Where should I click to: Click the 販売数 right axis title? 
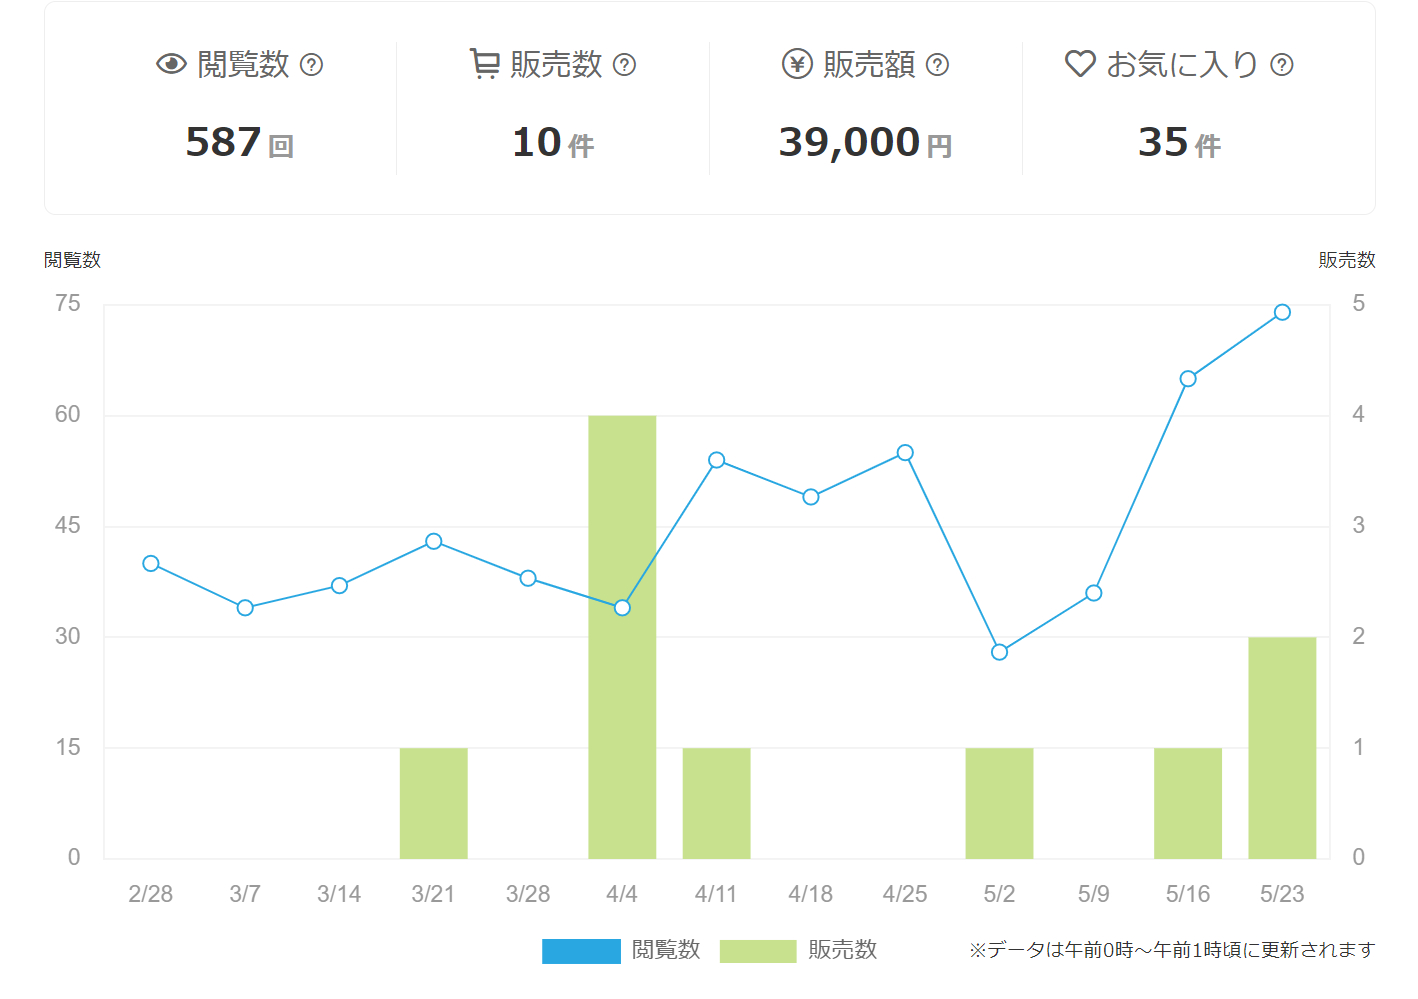tap(1347, 260)
